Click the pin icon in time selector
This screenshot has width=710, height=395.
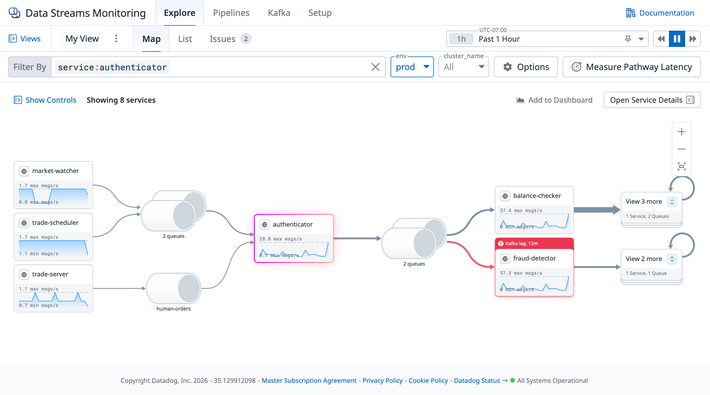click(x=628, y=39)
